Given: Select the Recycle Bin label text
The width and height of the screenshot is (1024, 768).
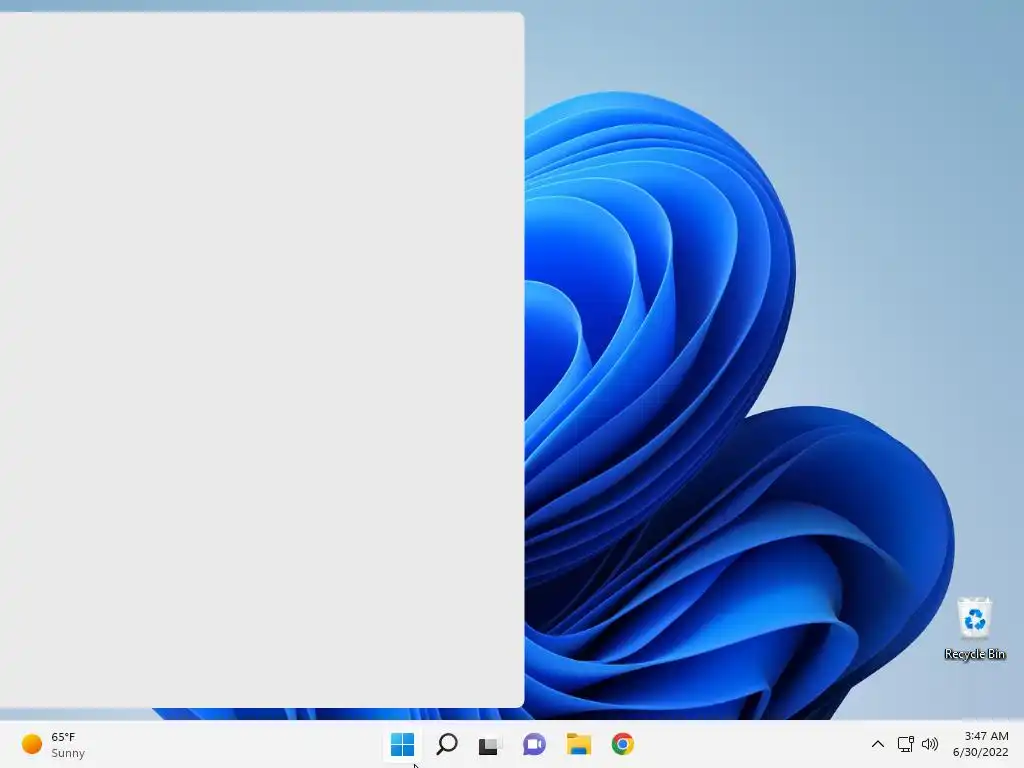Looking at the screenshot, I should point(974,654).
